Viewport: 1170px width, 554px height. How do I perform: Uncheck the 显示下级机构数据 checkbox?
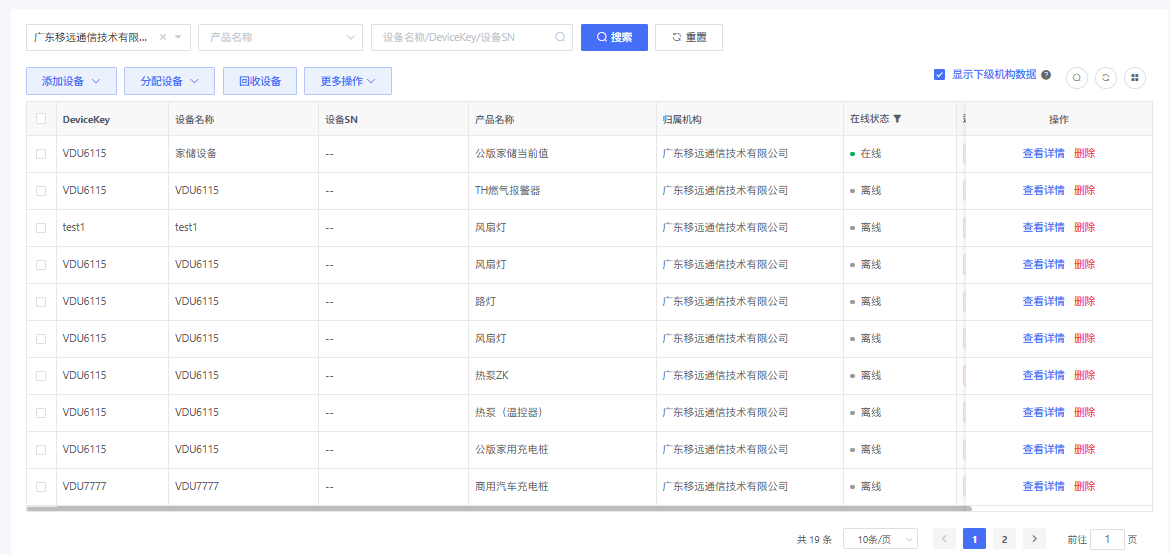coord(939,74)
